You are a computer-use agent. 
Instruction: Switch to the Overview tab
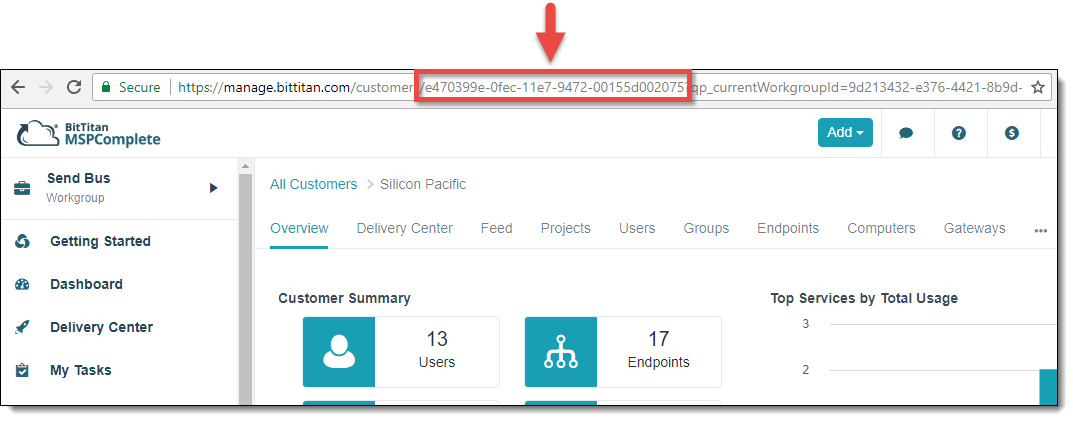[x=299, y=229]
